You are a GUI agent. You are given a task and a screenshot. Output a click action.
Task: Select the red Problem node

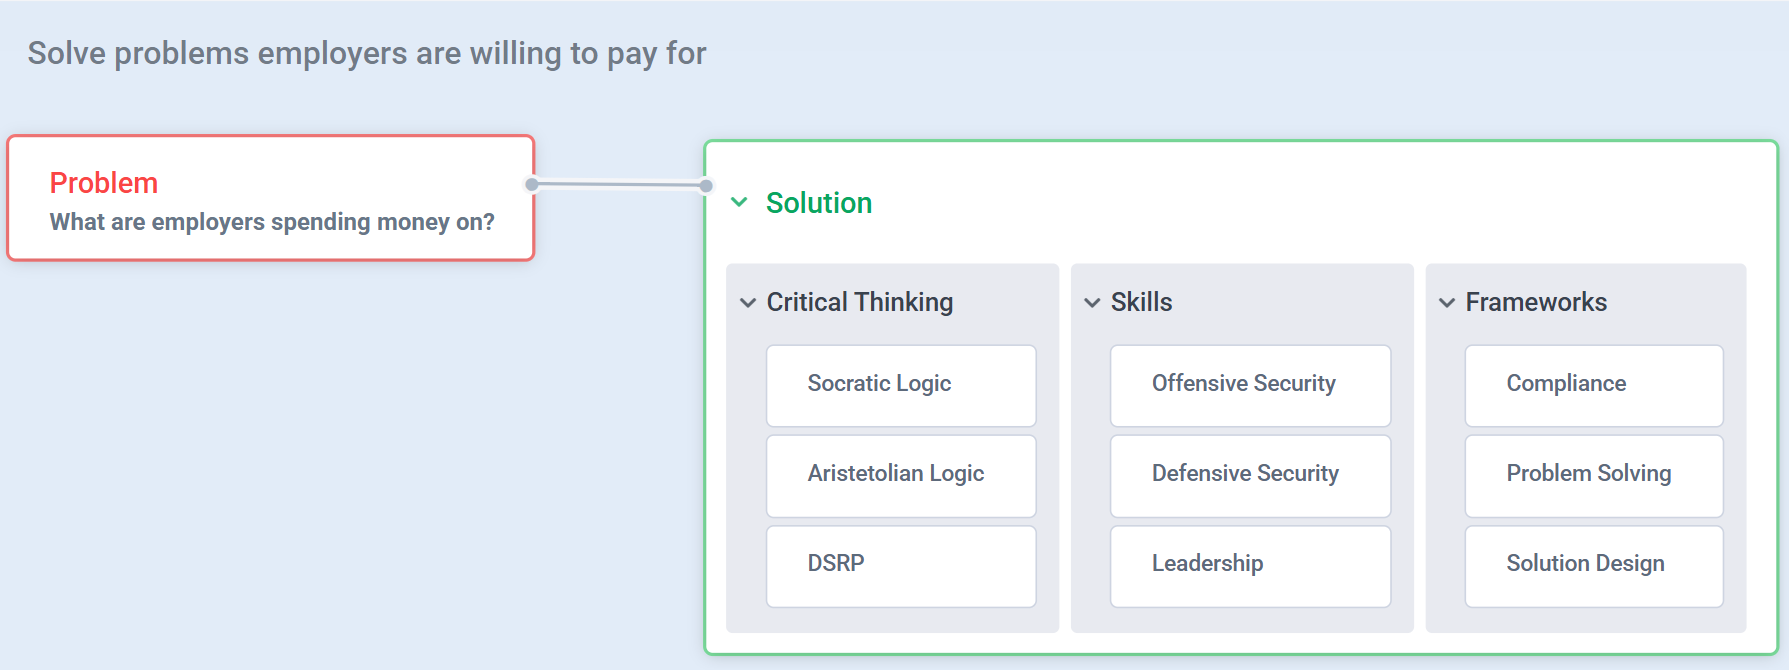click(271, 198)
